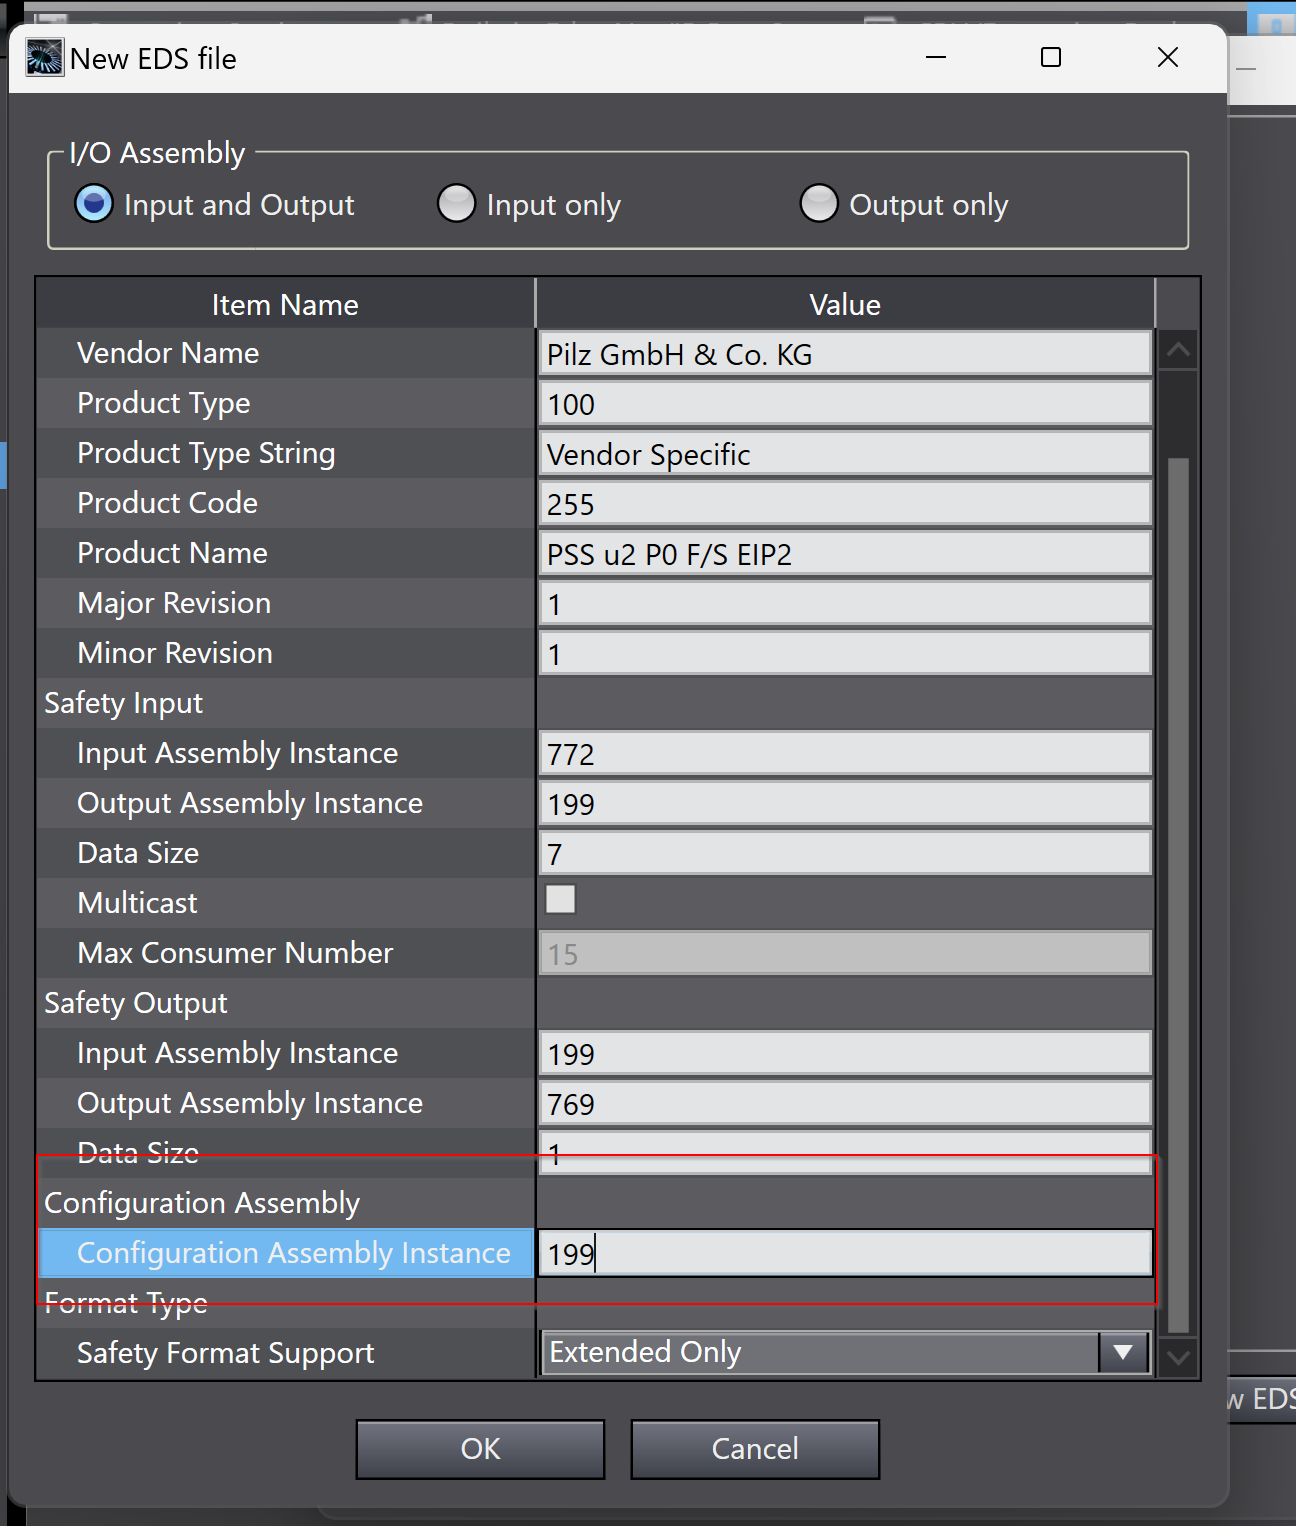Click the Configuration Assembly section header
The width and height of the screenshot is (1296, 1526).
coord(202,1203)
